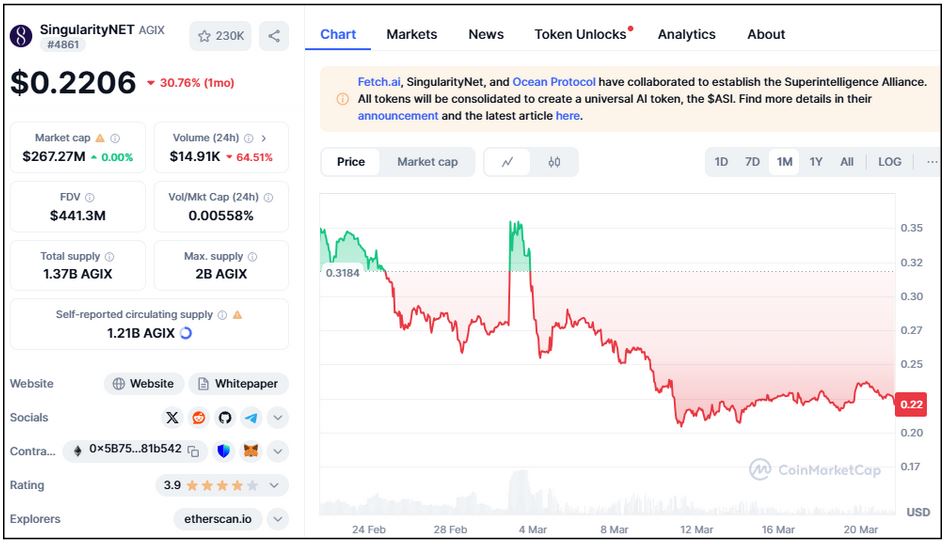The height and width of the screenshot is (544, 949).
Task: Switch to line chart view icon
Action: tap(507, 162)
